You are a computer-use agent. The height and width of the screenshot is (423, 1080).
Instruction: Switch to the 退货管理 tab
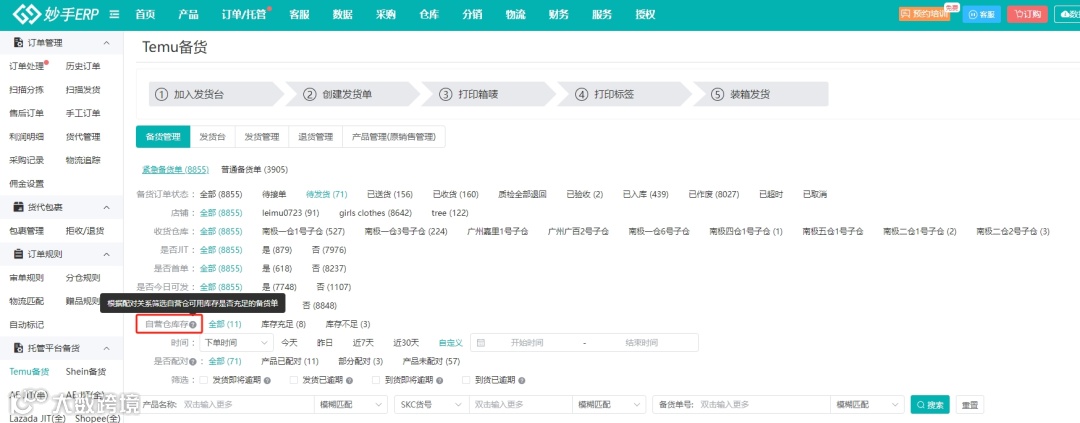(x=315, y=137)
